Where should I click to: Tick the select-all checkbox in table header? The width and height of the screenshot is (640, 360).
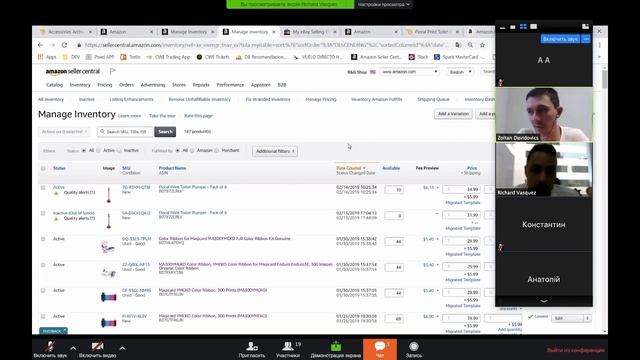point(43,168)
